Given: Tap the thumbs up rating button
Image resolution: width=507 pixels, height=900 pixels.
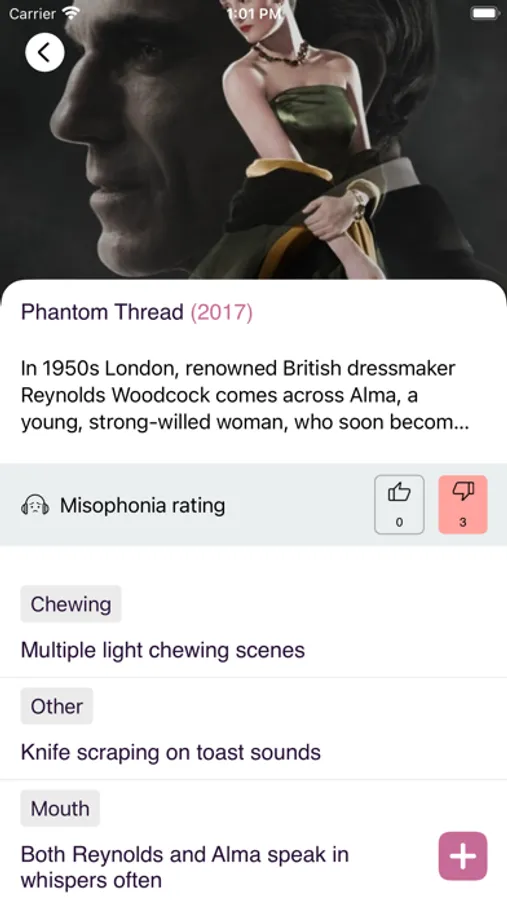Looking at the screenshot, I should click(x=399, y=505).
